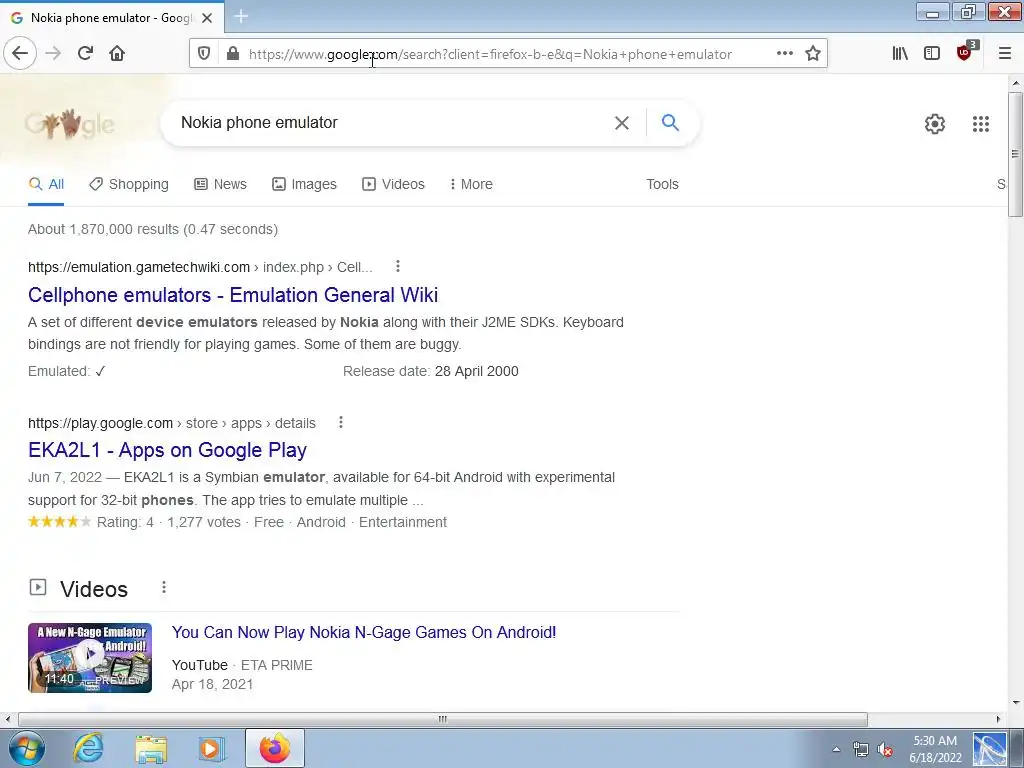Viewport: 1024px width, 768px height.
Task: Click the forward navigation arrow
Action: click(x=54, y=54)
